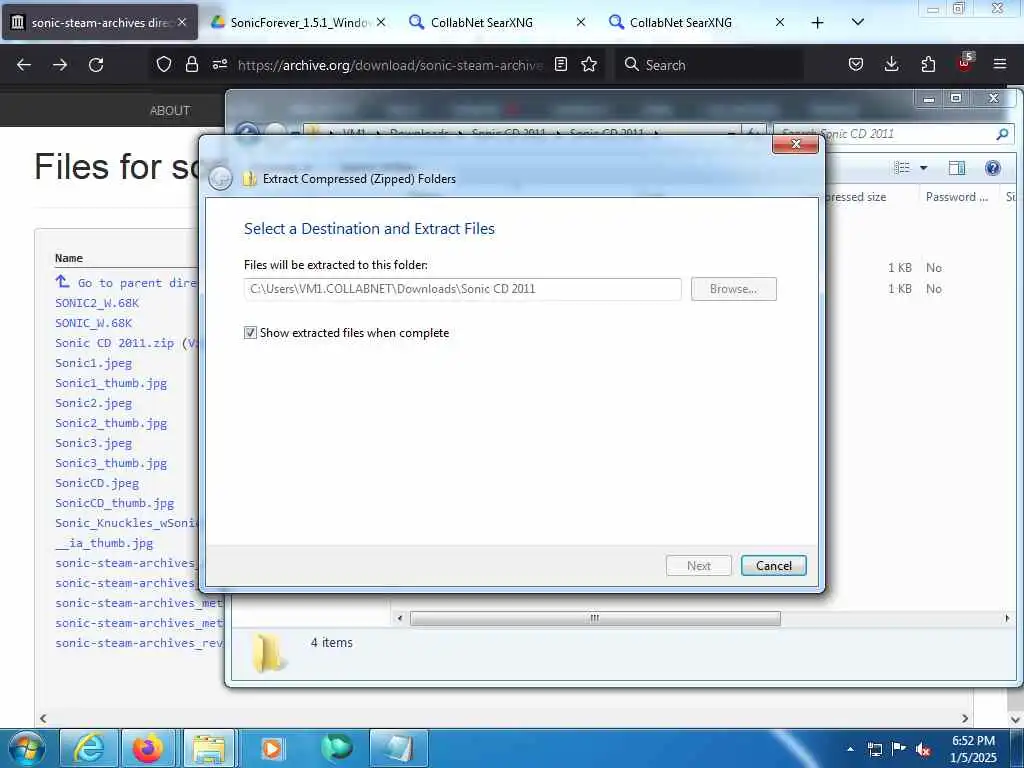Open Sonic2.jpeg link
The height and width of the screenshot is (768, 1024).
[93, 403]
